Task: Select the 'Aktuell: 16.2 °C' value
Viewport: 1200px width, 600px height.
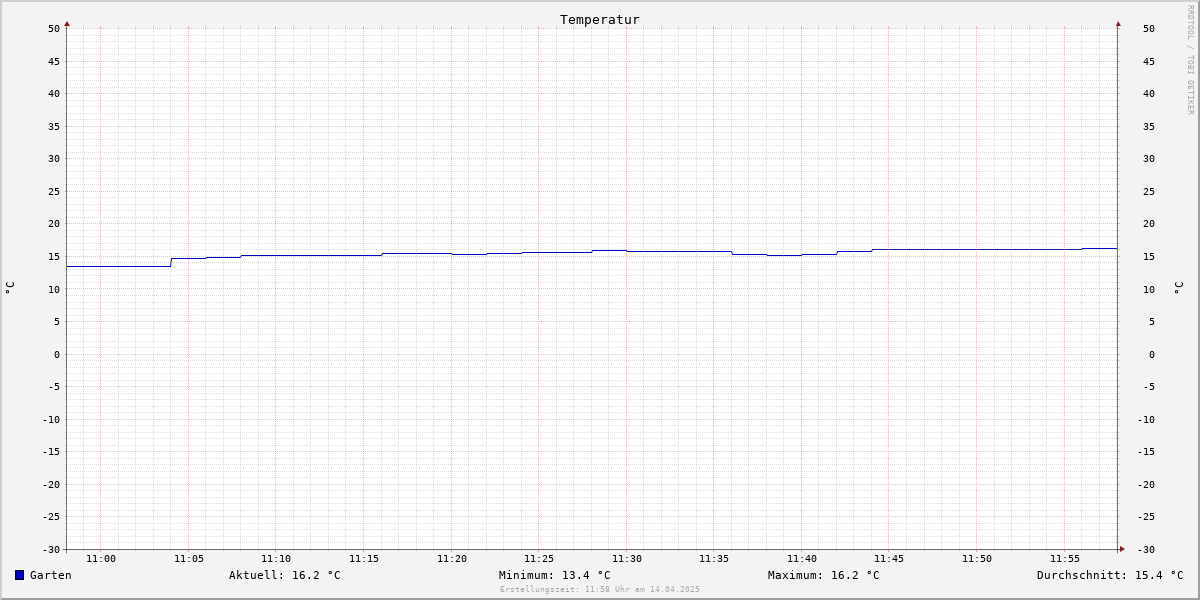Action: coord(285,575)
